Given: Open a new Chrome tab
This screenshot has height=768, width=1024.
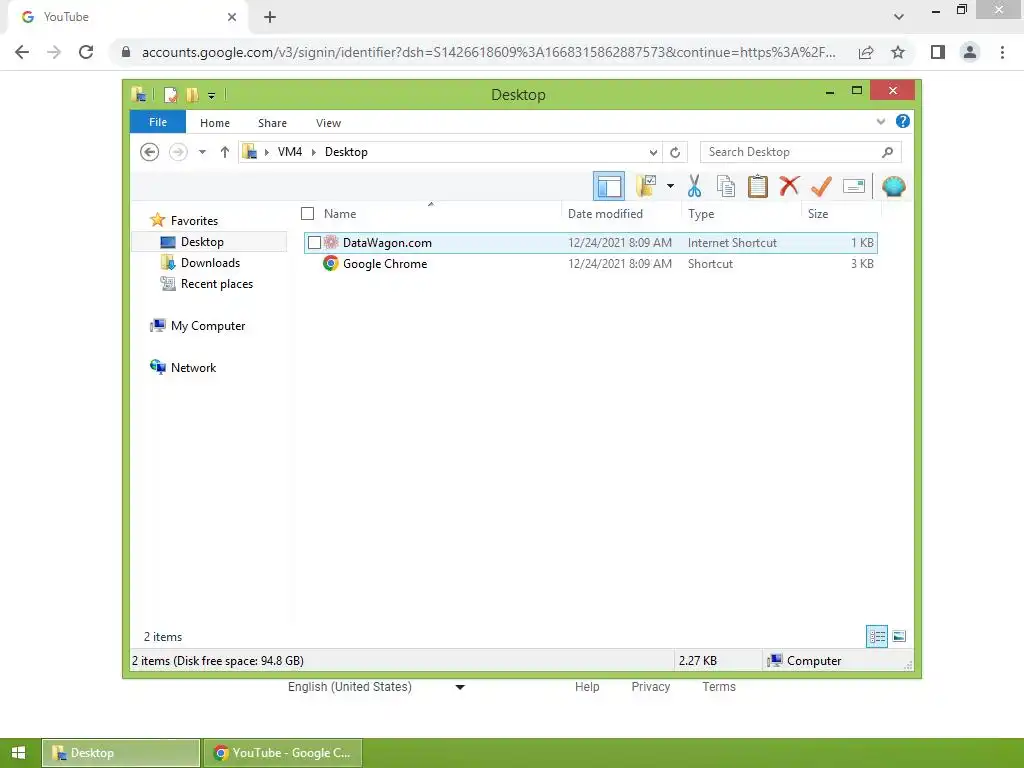Looking at the screenshot, I should pyautogui.click(x=270, y=17).
